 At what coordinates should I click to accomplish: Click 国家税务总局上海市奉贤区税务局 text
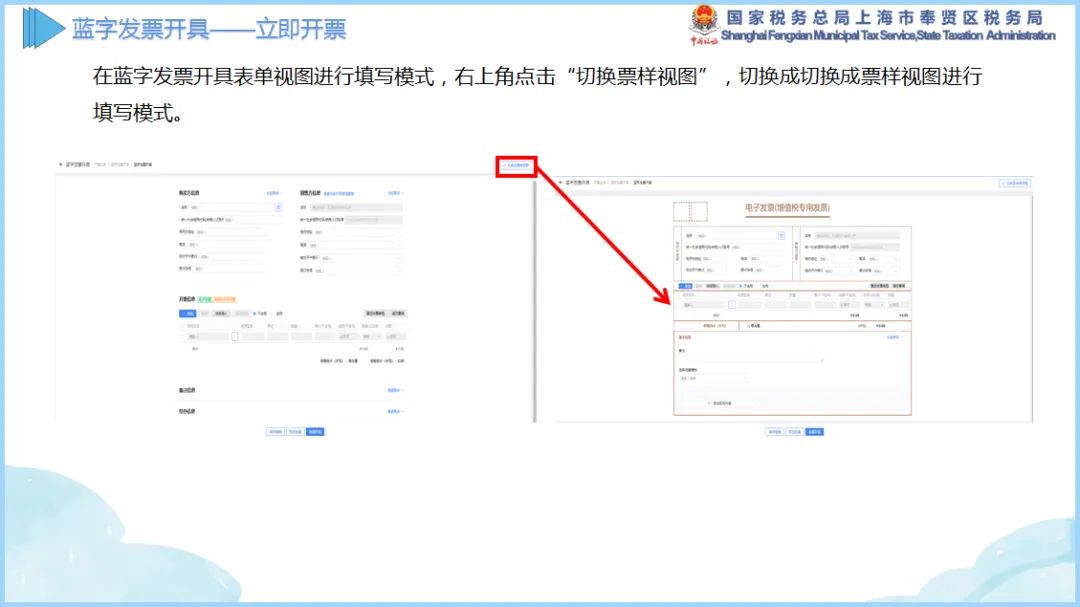pyautogui.click(x=884, y=18)
